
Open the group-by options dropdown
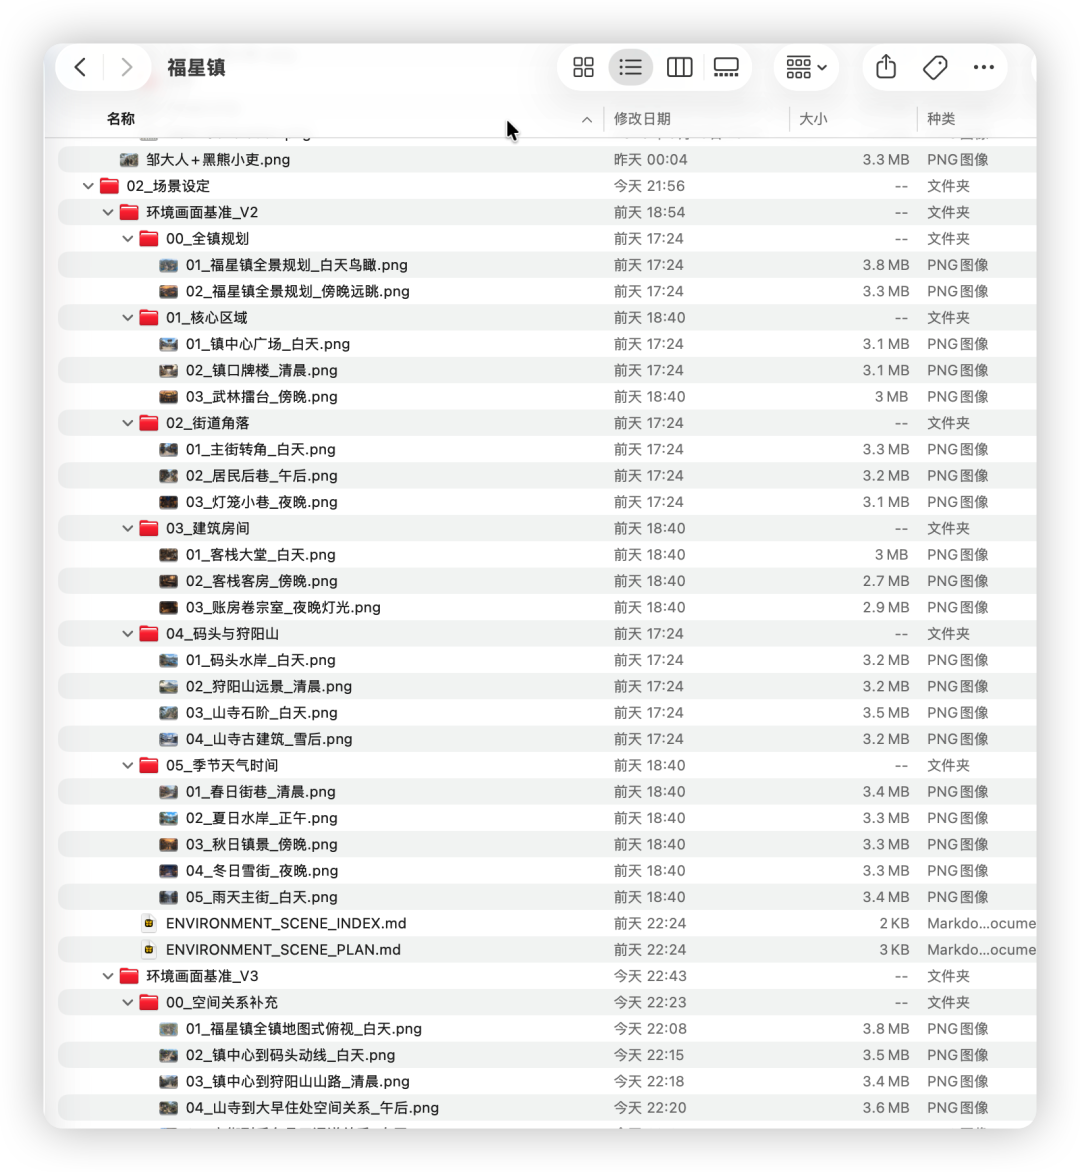click(806, 68)
